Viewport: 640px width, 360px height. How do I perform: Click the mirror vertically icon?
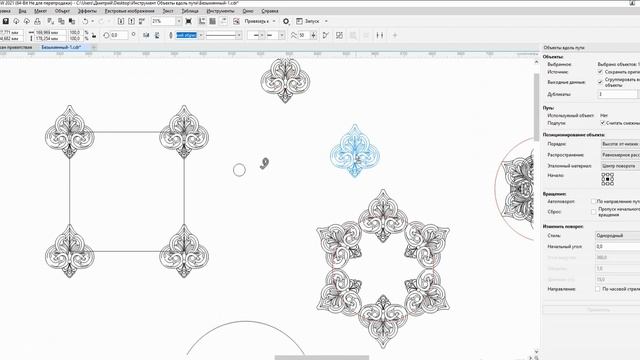click(157, 36)
